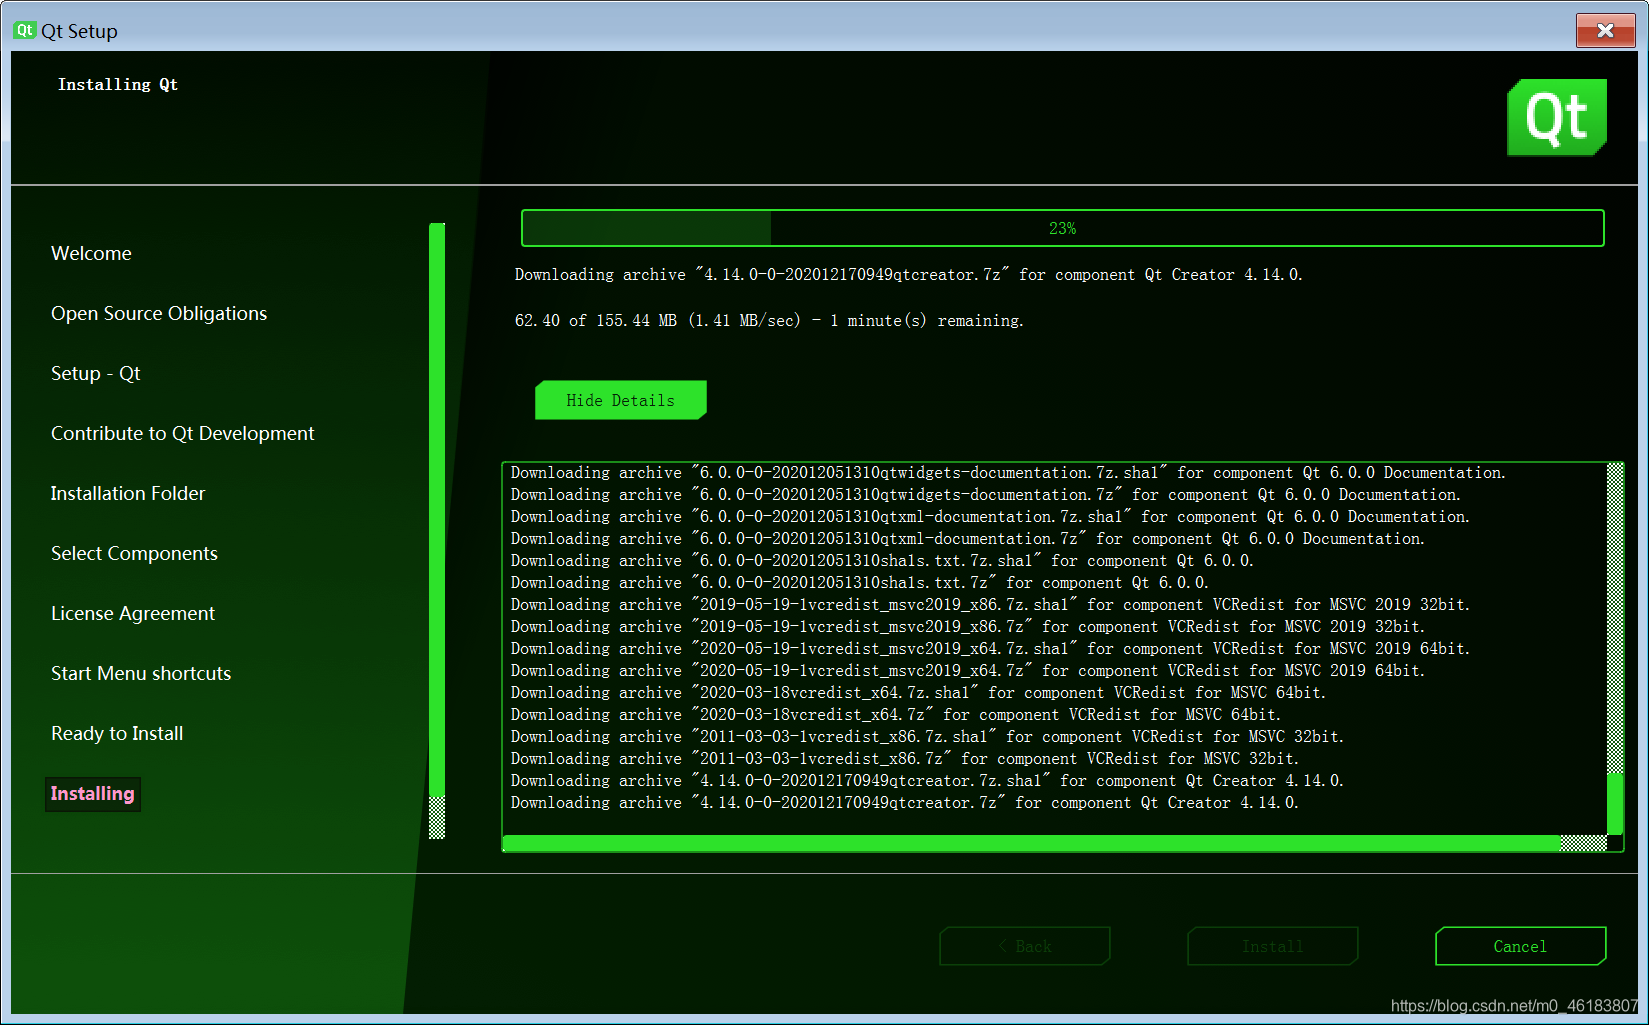Select the Ready to Install step
The width and height of the screenshot is (1649, 1025).
(117, 733)
